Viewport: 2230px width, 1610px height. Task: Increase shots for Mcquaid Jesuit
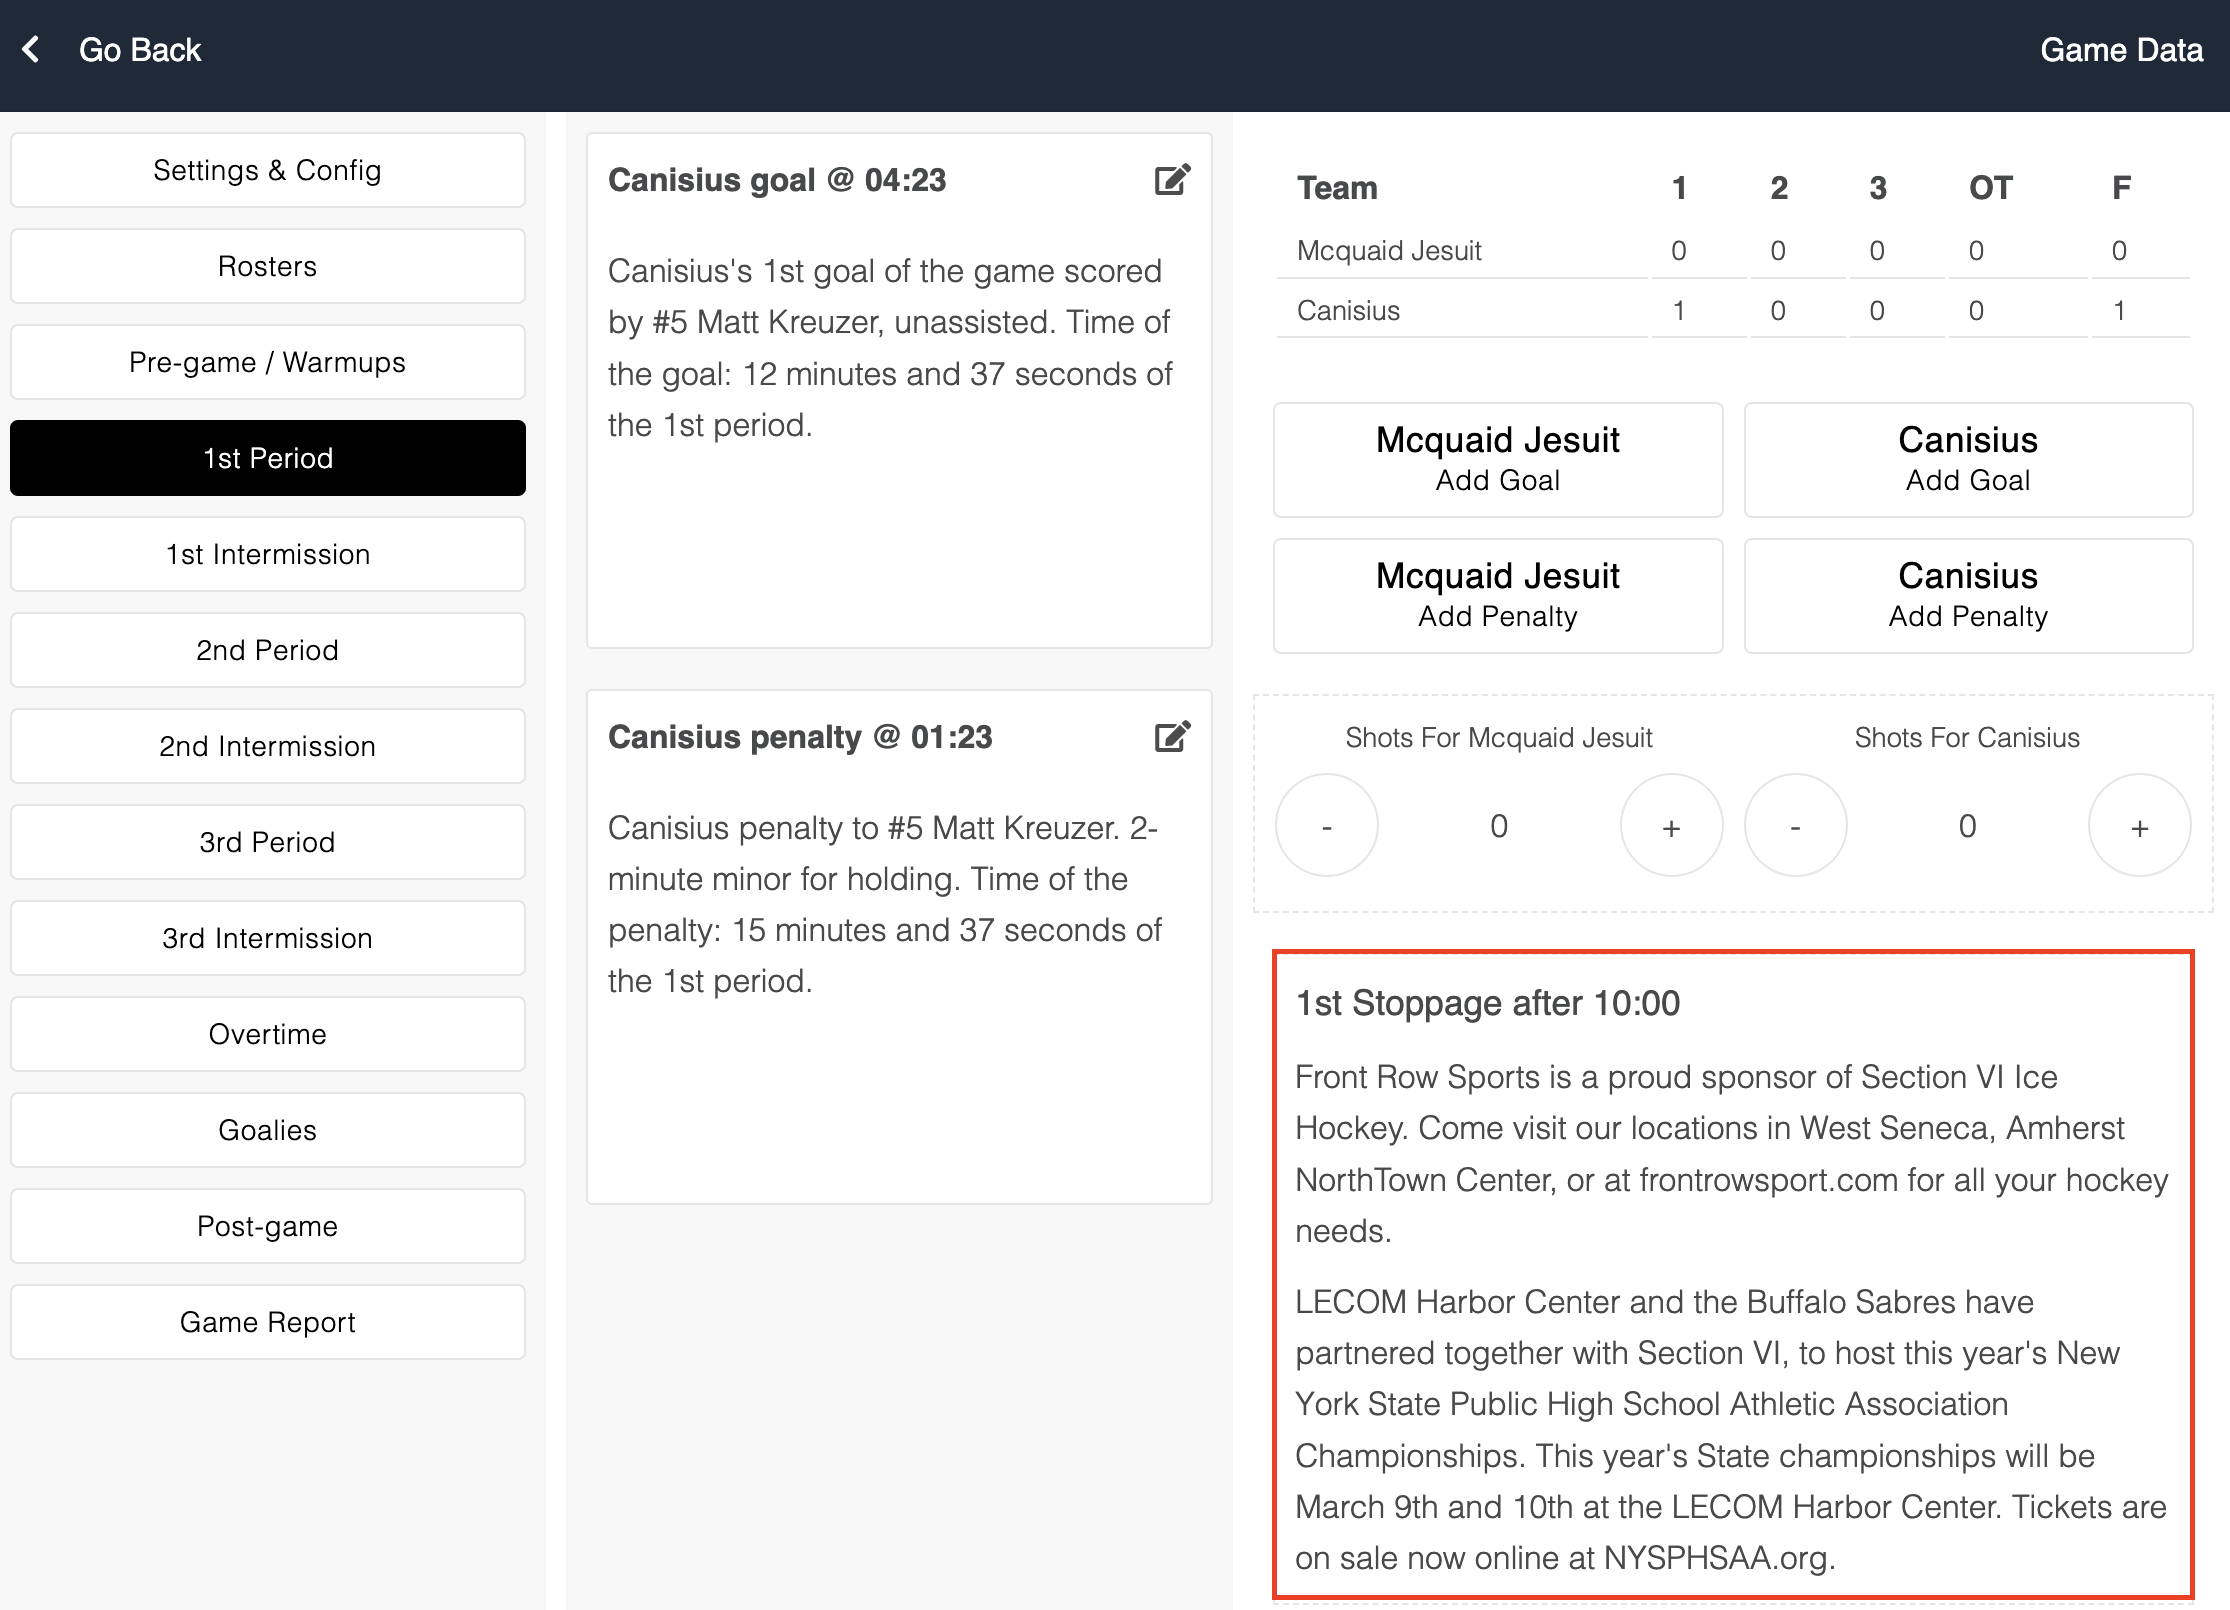1671,826
